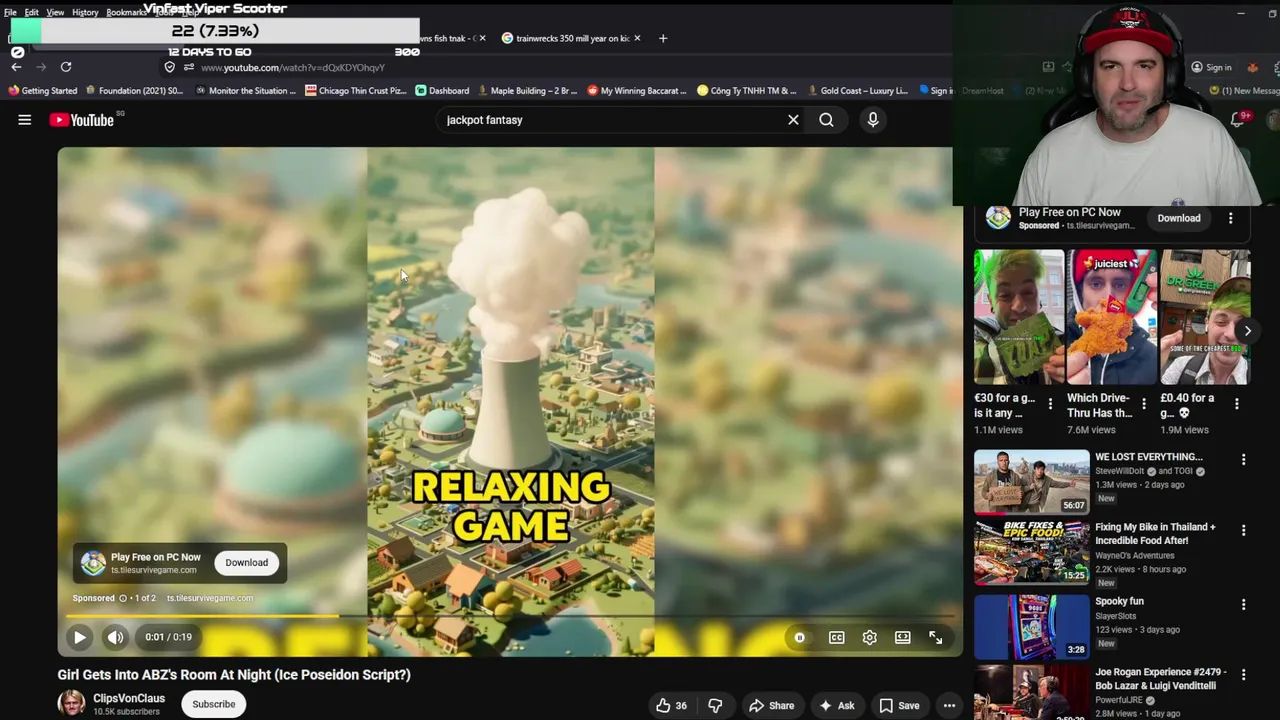Open more actions menu beside Save
1280x720 pixels.
coord(949,706)
